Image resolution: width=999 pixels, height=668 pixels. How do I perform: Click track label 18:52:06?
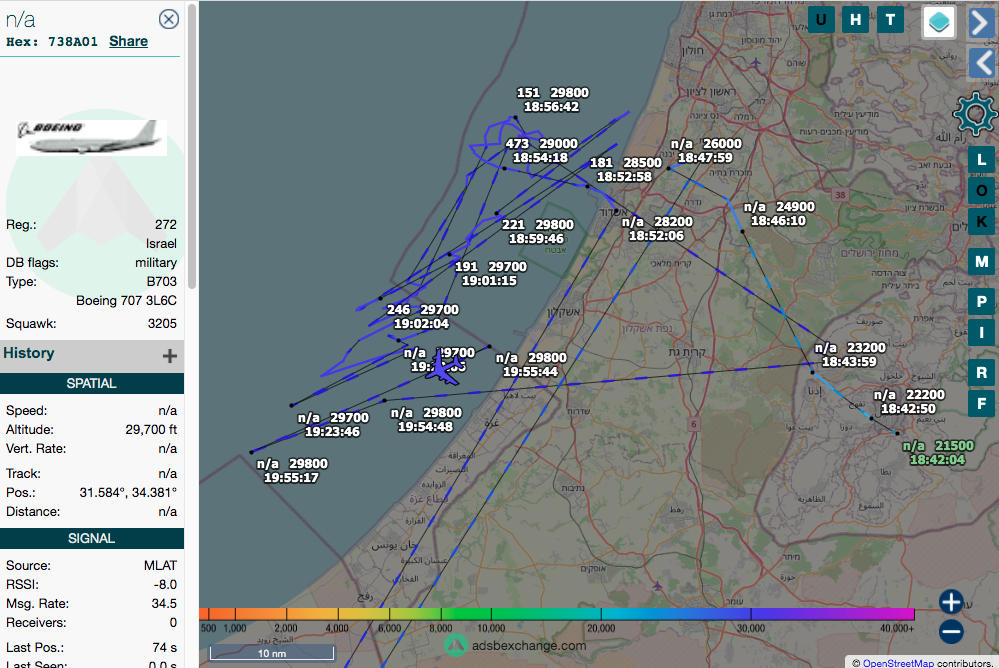click(656, 236)
